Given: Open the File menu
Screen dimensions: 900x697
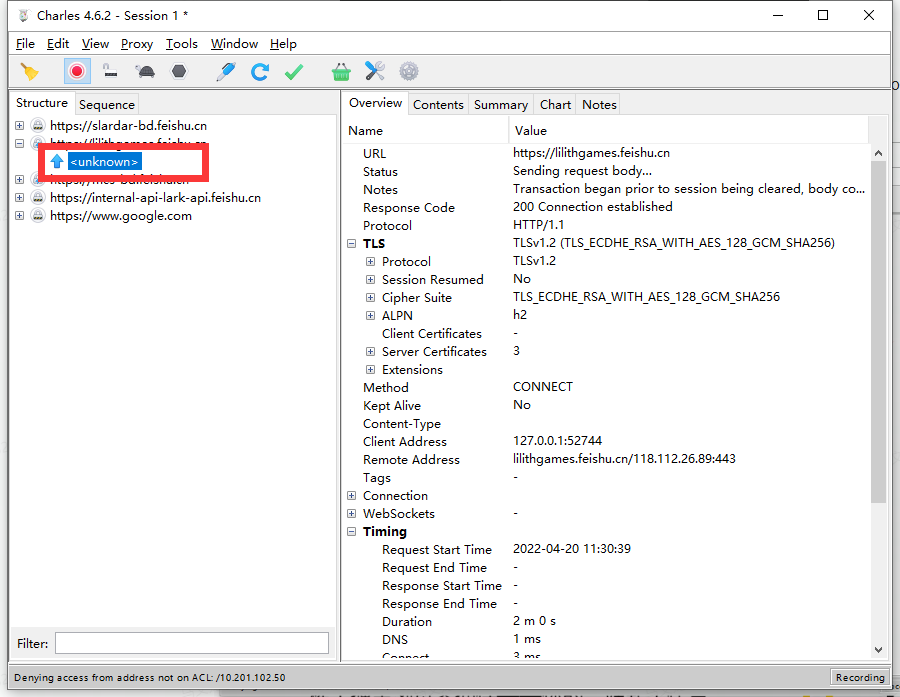Looking at the screenshot, I should tap(25, 44).
